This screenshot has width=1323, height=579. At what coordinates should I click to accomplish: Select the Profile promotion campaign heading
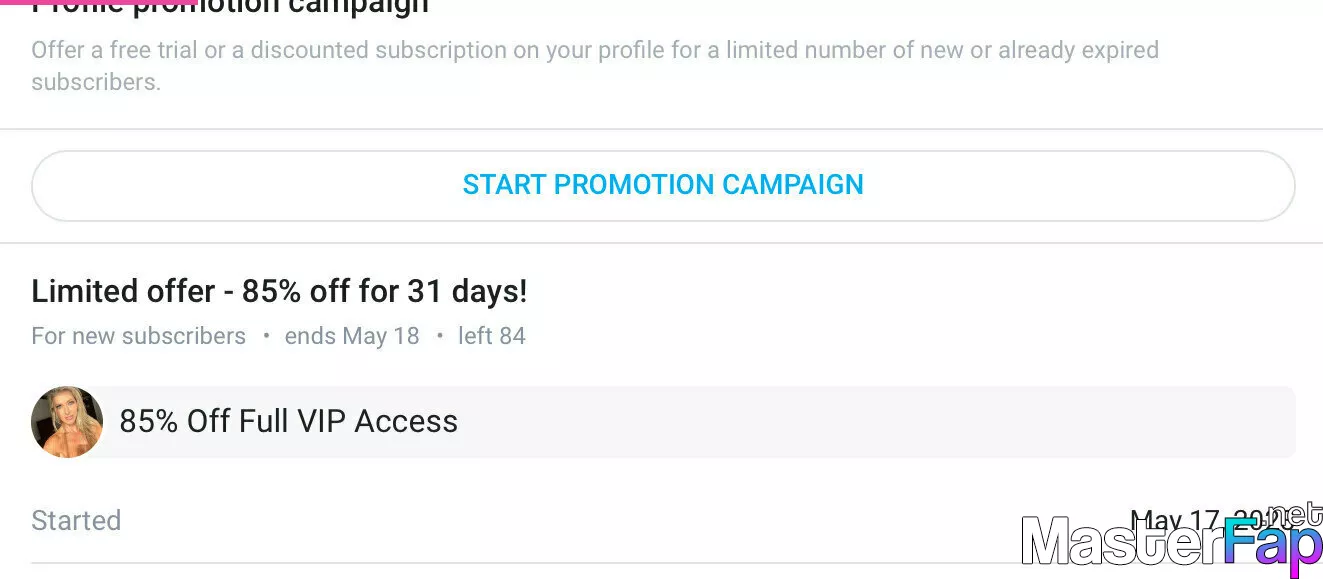click(230, 7)
